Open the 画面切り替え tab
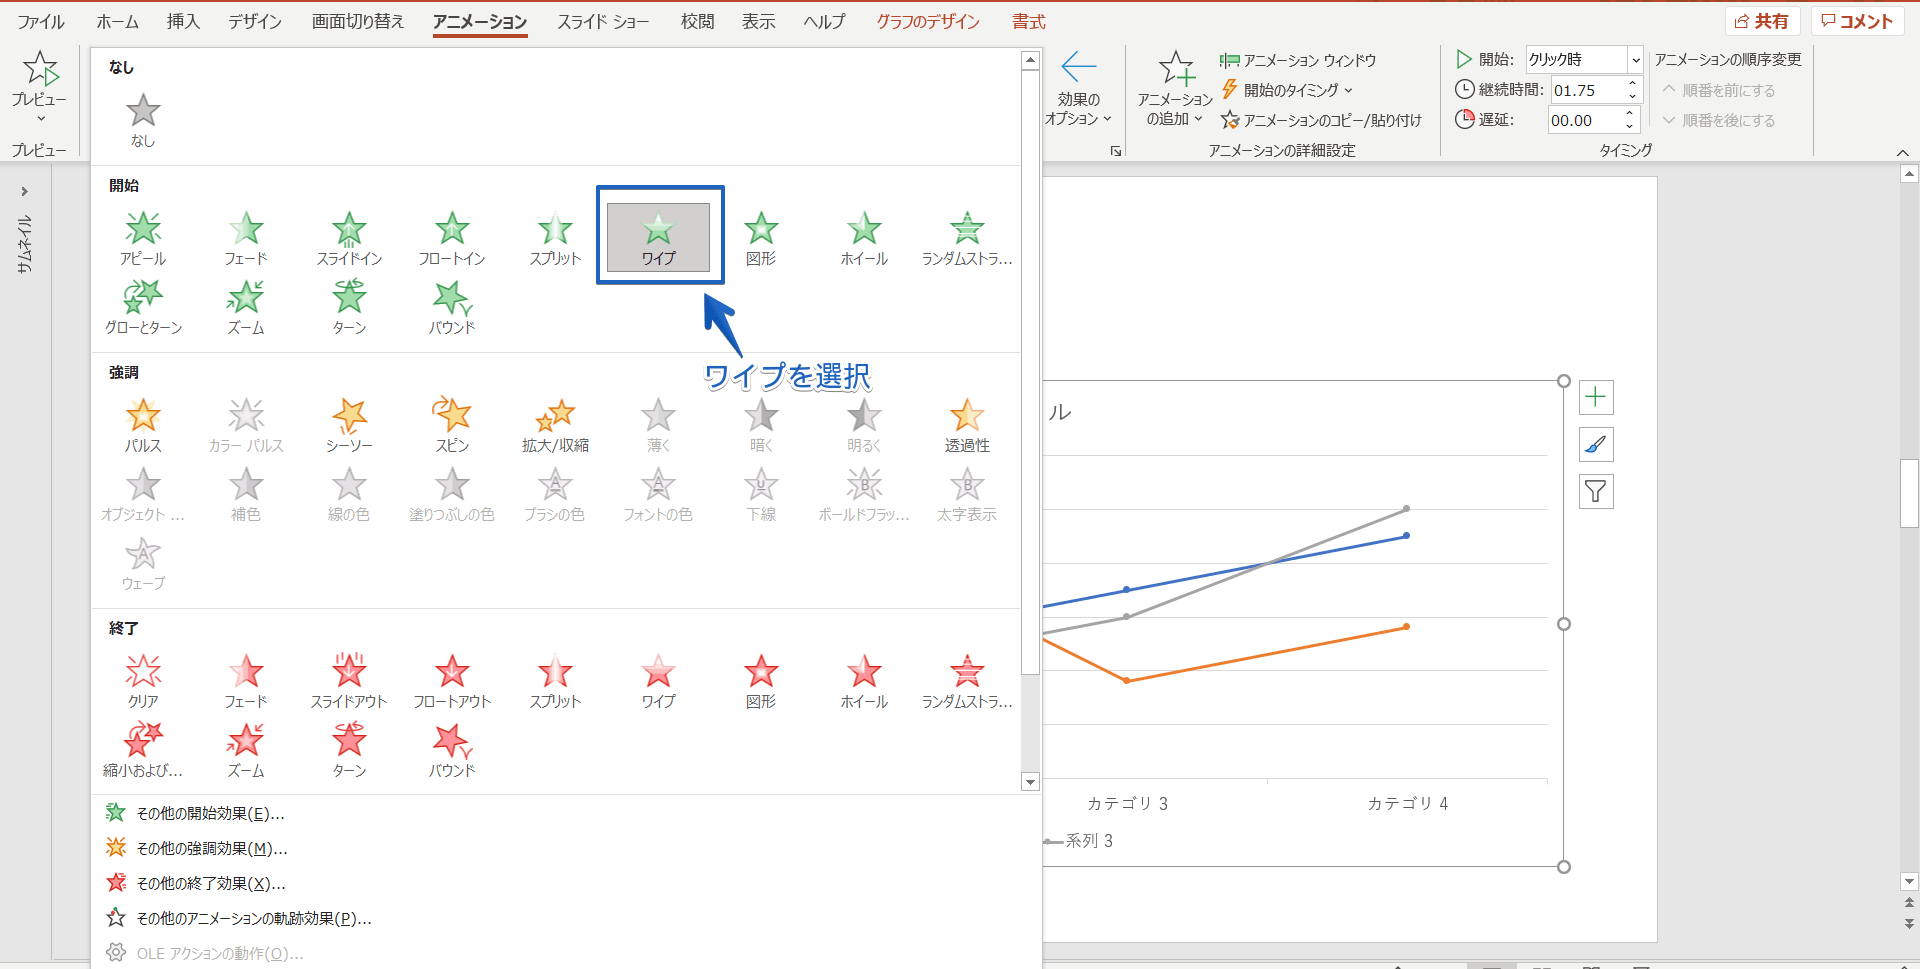Screen dimensions: 1920x969 click(x=358, y=21)
